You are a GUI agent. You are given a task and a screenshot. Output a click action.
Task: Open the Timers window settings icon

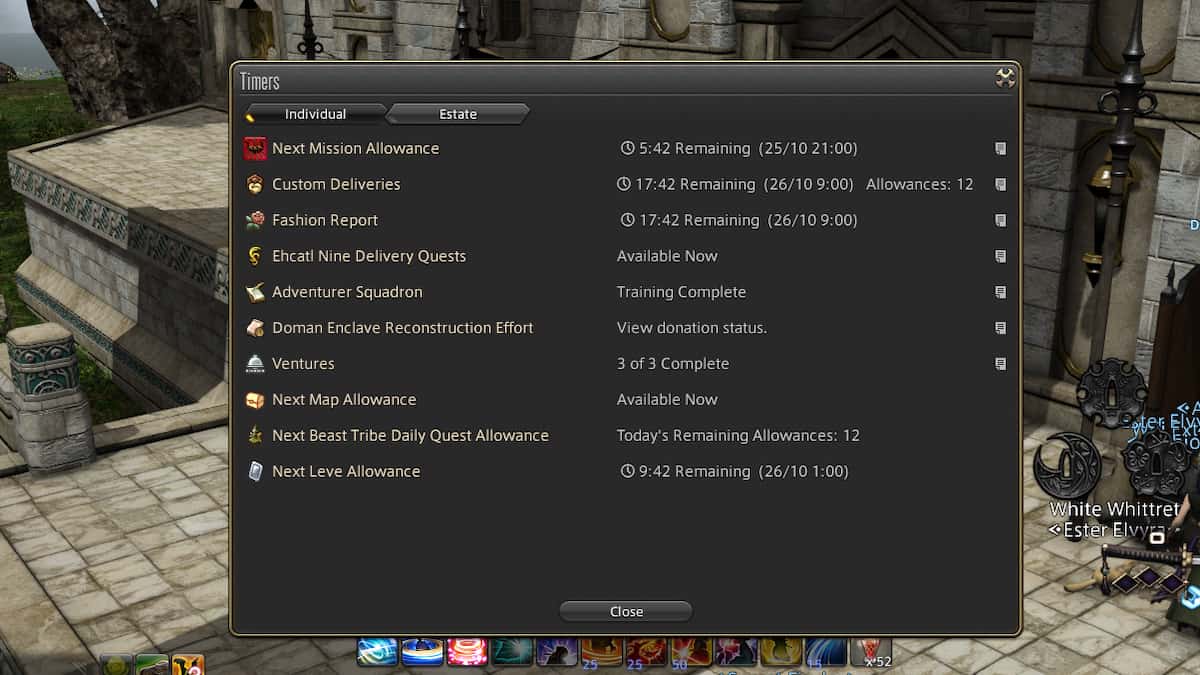(x=1003, y=76)
